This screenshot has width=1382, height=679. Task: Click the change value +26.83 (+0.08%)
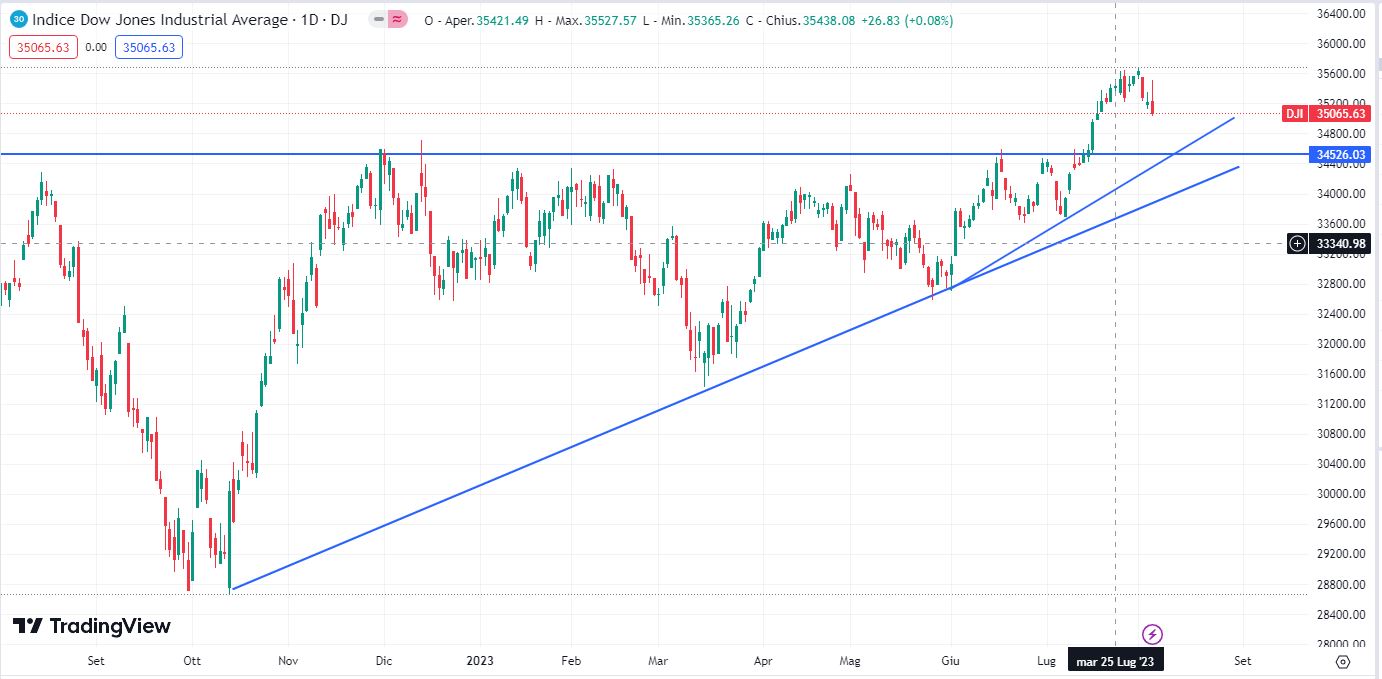tap(907, 20)
